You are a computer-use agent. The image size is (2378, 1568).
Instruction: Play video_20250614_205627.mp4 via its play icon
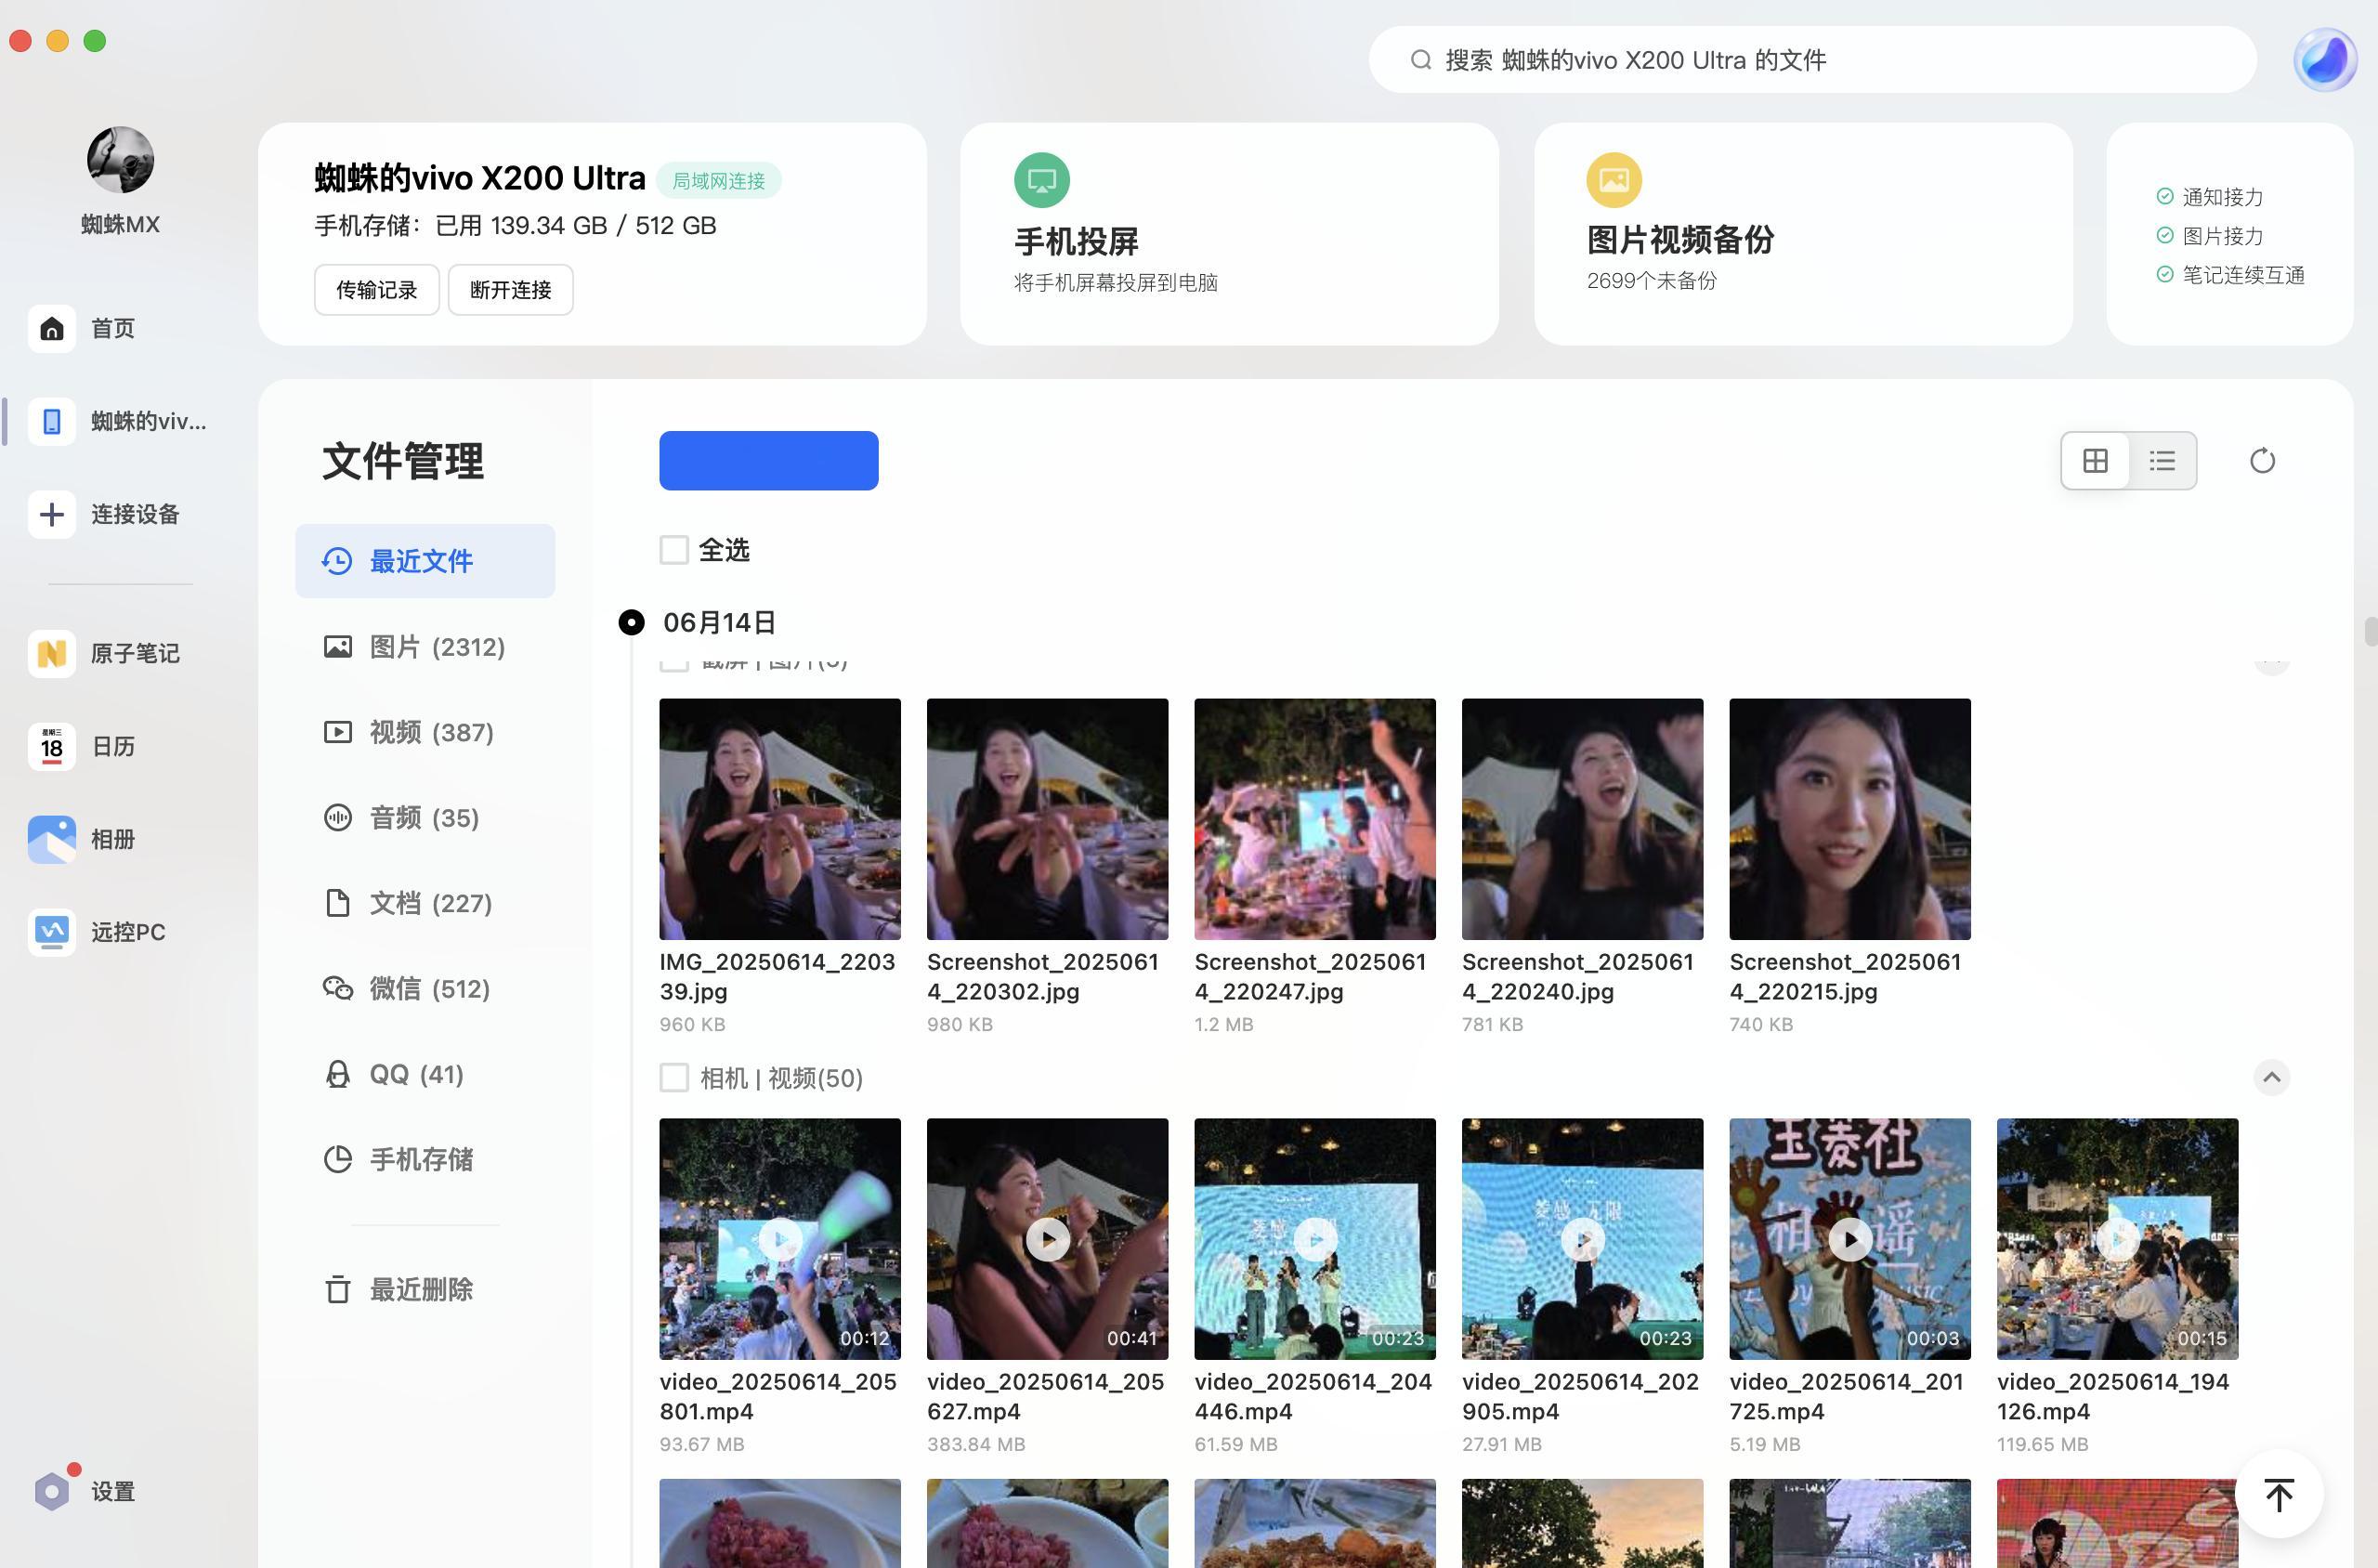[x=1047, y=1240]
